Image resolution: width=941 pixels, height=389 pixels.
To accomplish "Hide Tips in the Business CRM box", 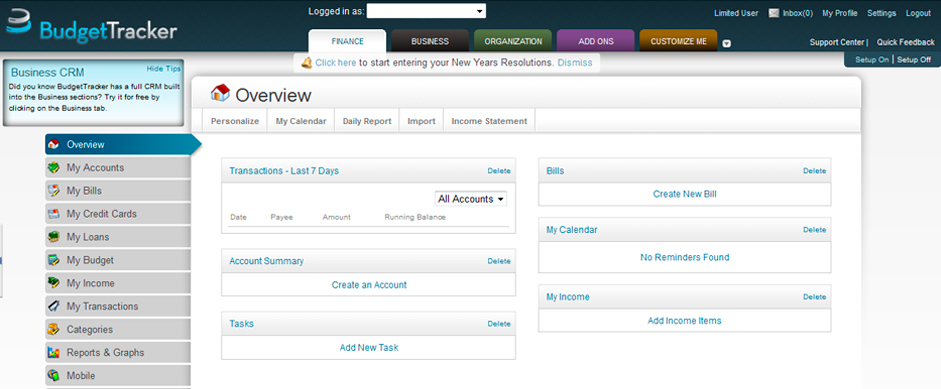I will [163, 68].
